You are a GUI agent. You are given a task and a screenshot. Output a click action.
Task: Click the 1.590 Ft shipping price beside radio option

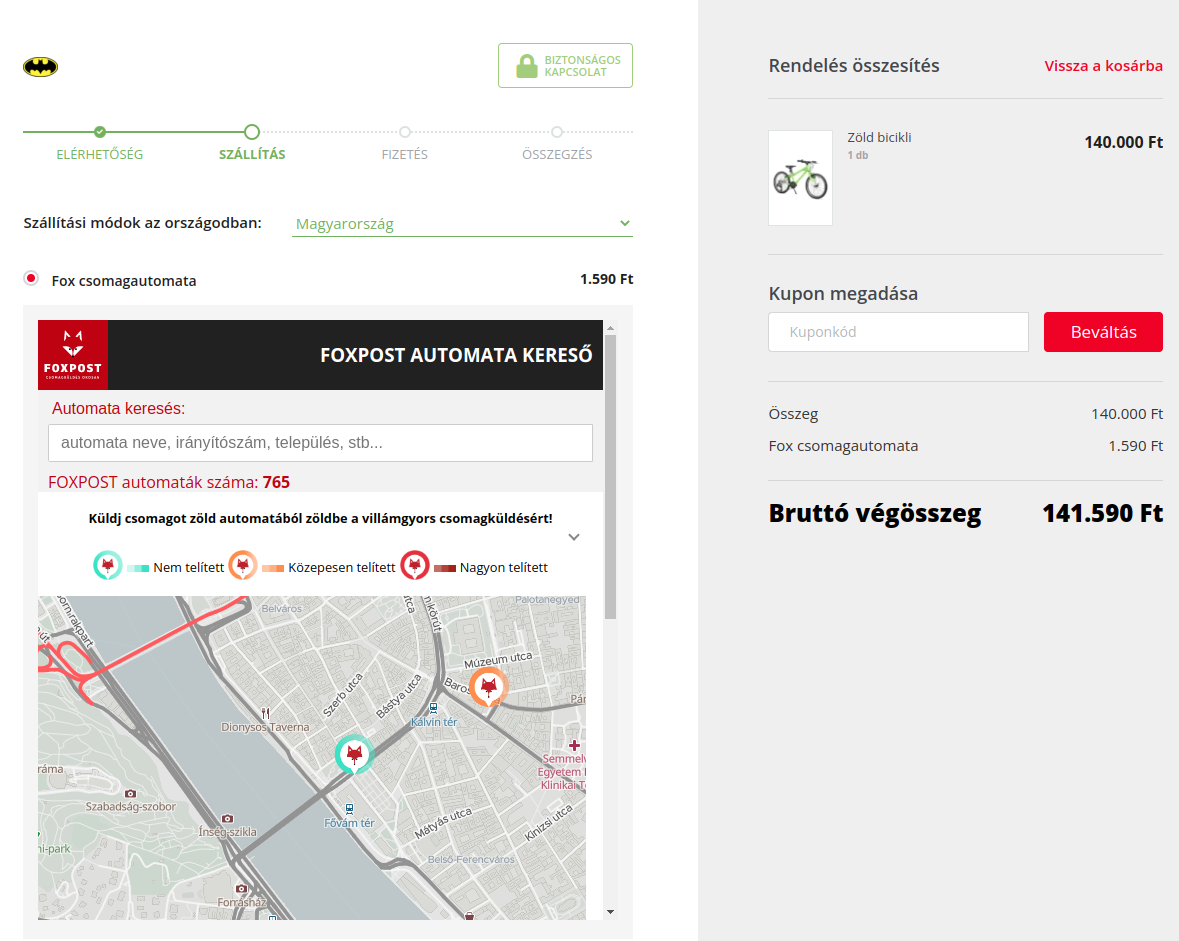[x=607, y=279]
